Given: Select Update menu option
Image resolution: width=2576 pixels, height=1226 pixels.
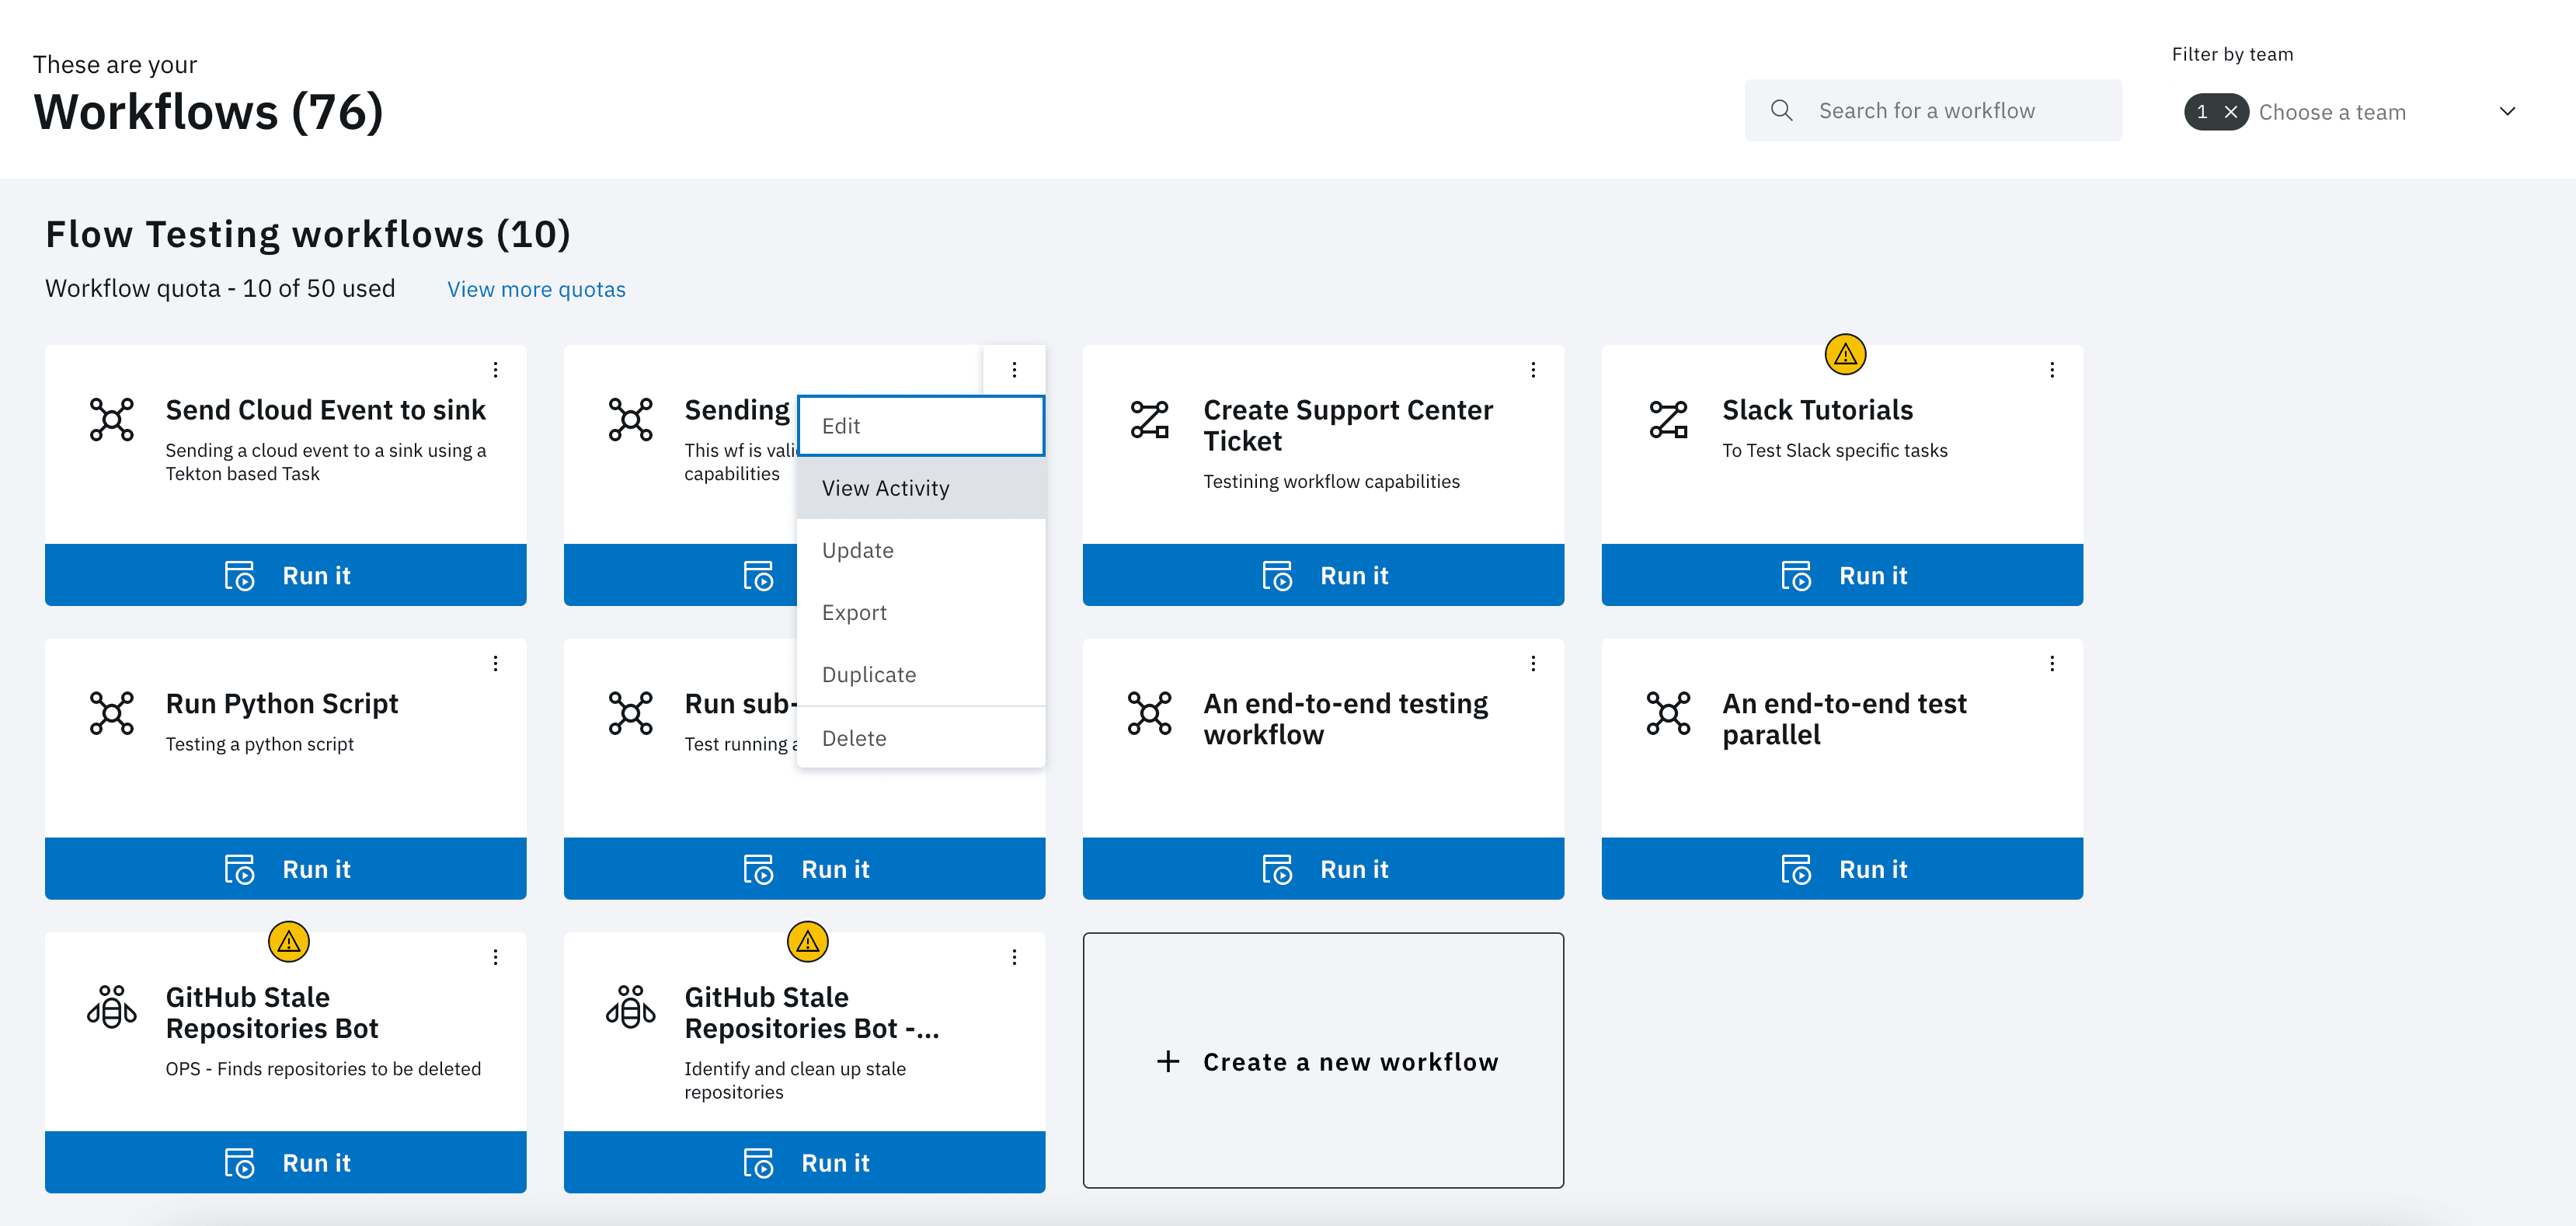Looking at the screenshot, I should [921, 550].
